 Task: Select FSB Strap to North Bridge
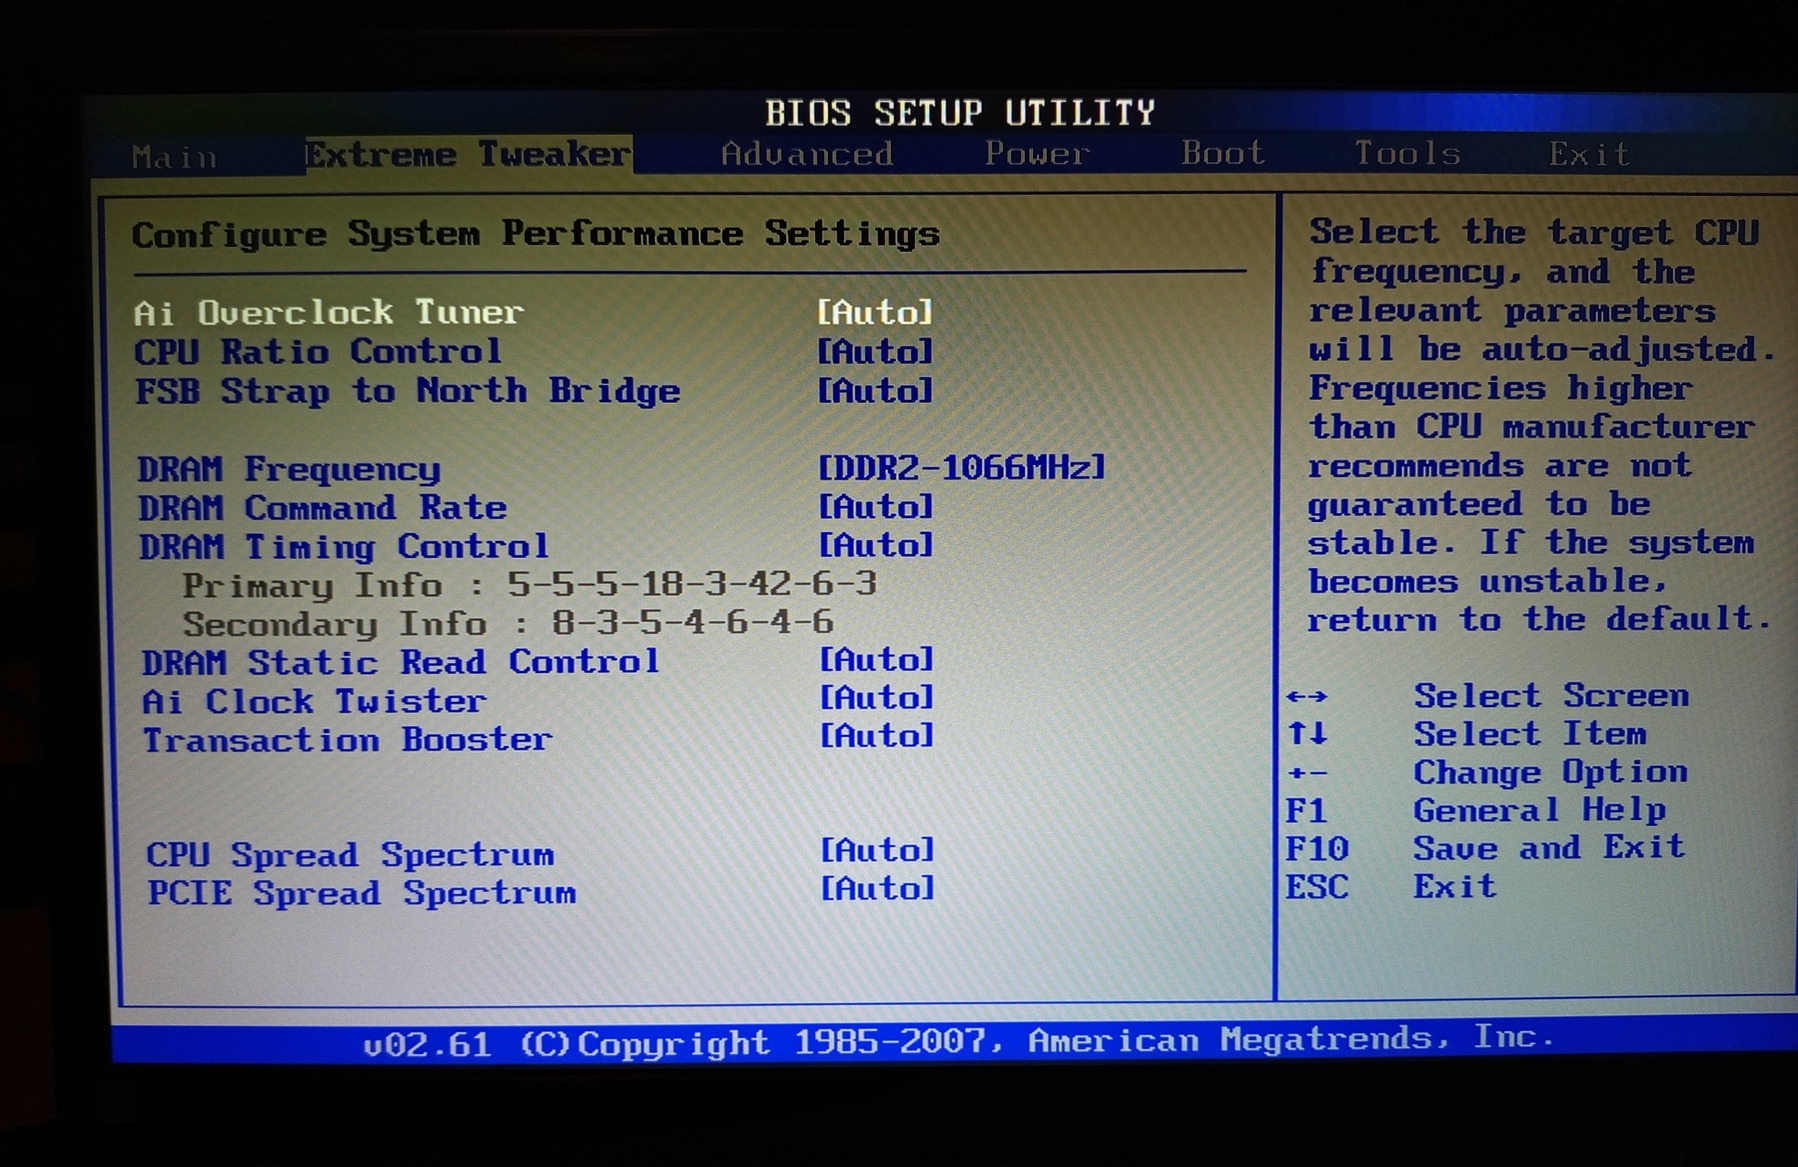tap(407, 390)
